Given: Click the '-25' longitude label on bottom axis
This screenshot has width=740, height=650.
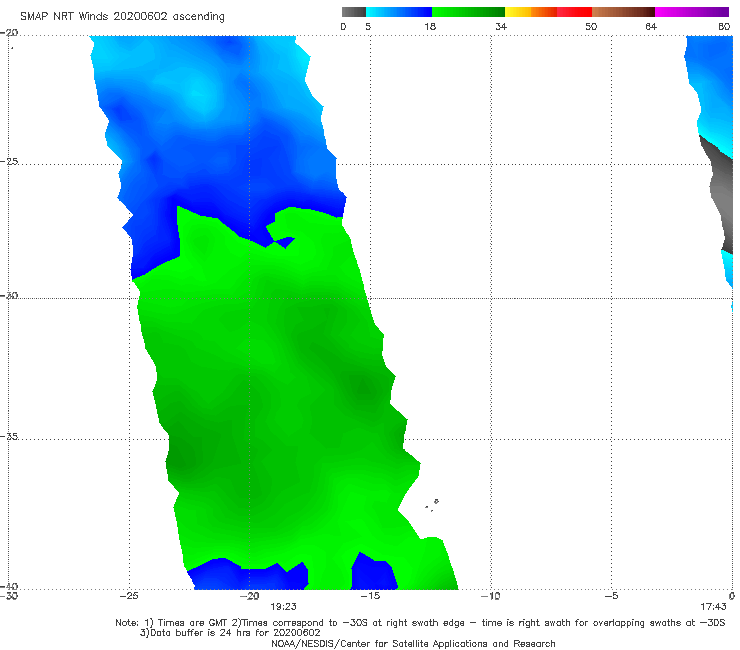Looking at the screenshot, I should 129,596.
